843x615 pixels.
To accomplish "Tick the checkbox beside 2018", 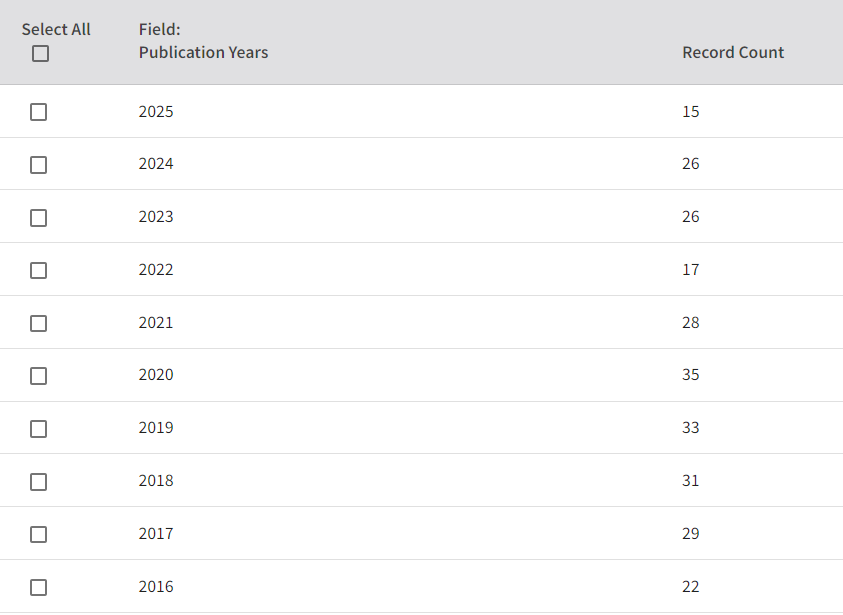I will coord(38,482).
